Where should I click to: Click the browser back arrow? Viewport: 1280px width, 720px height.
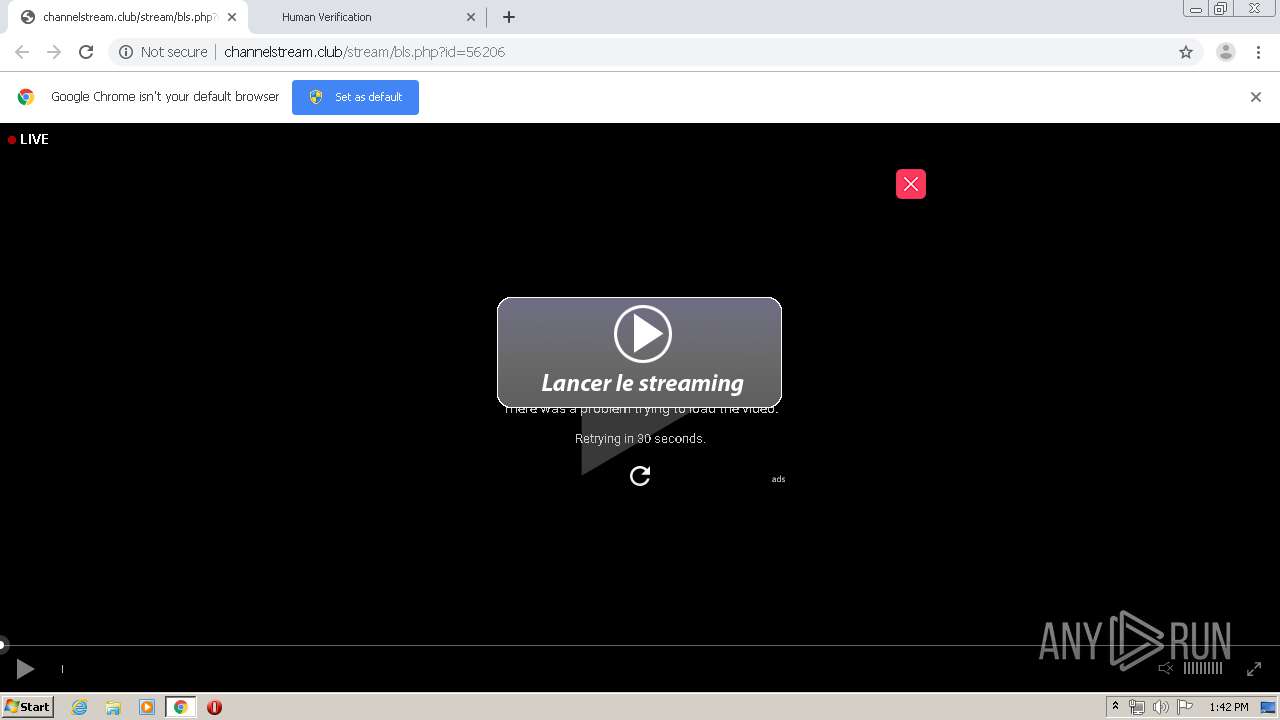[22, 52]
